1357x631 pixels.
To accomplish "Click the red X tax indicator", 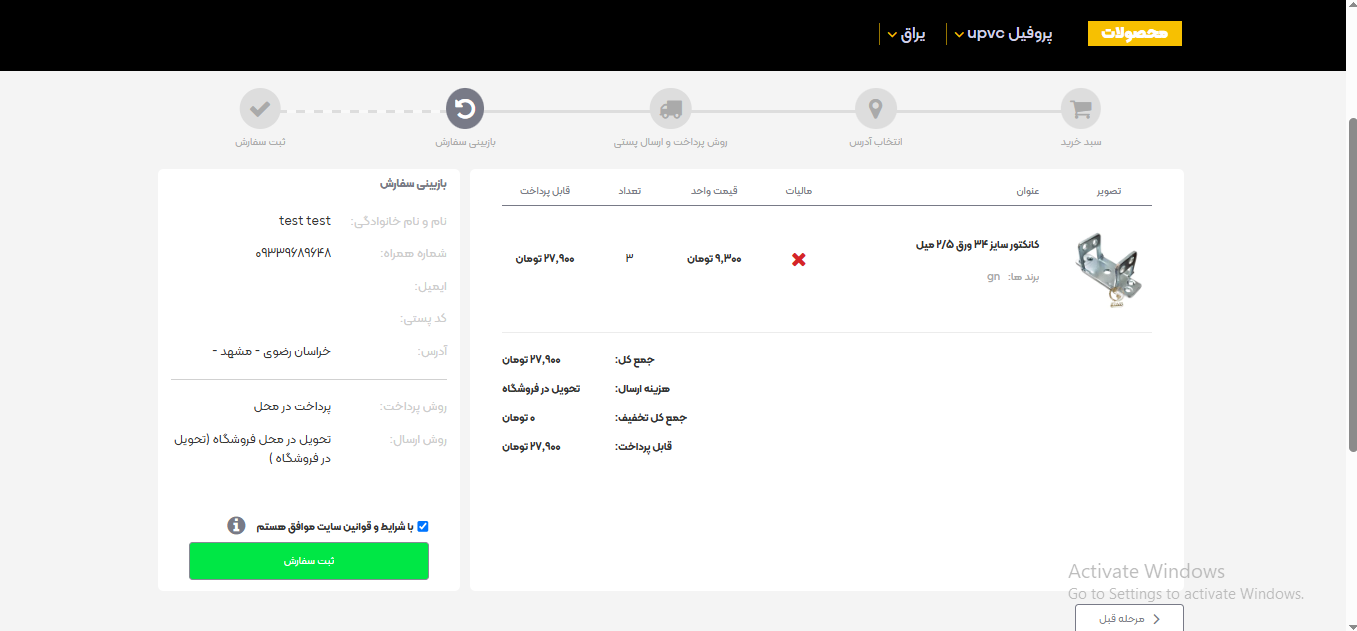I will 797,259.
